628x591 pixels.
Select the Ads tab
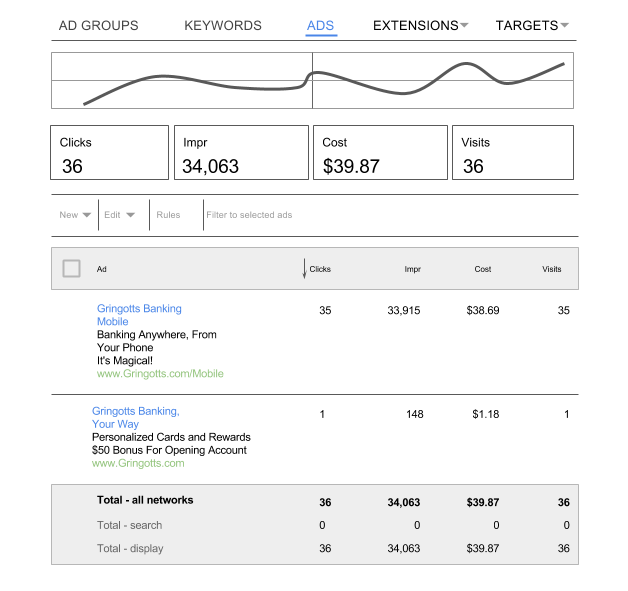tap(321, 26)
